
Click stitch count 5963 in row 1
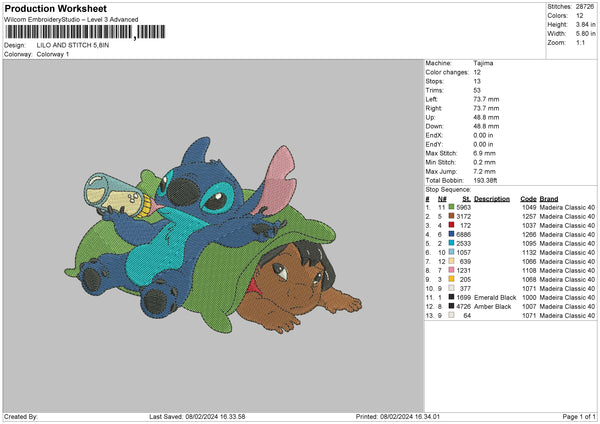(463, 207)
